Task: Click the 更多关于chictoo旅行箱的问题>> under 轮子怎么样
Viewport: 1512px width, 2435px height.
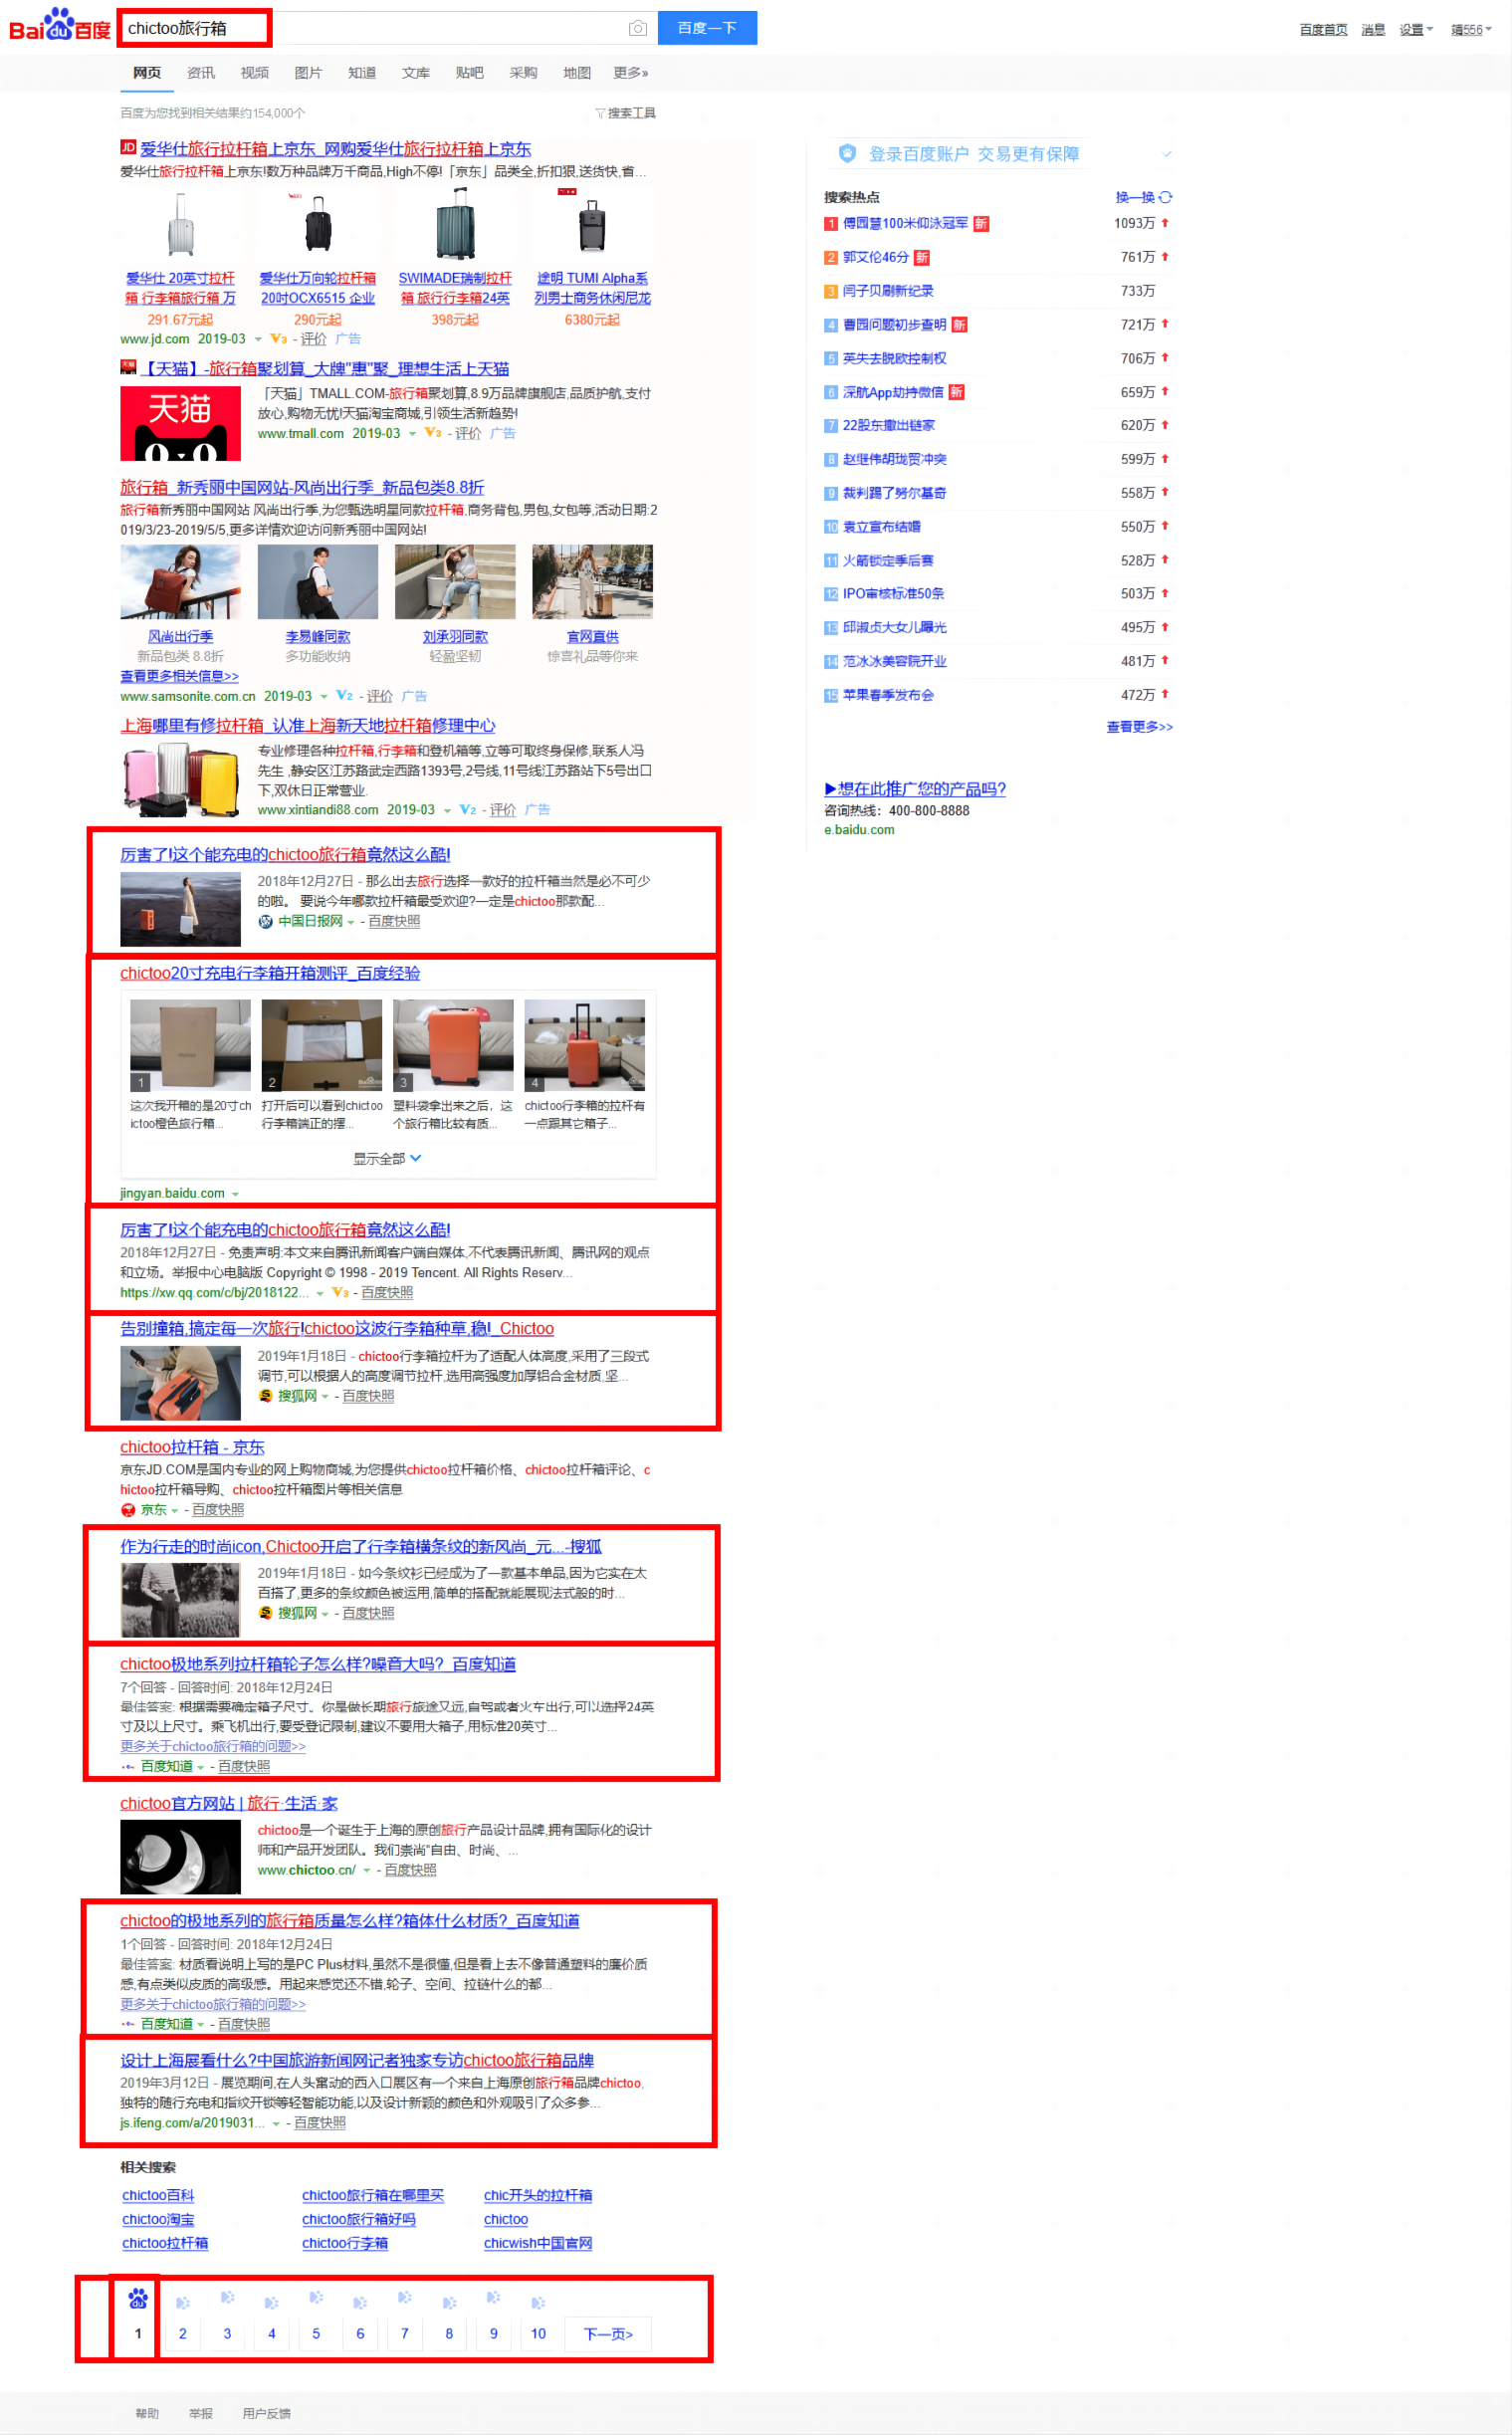Action: [x=213, y=1746]
